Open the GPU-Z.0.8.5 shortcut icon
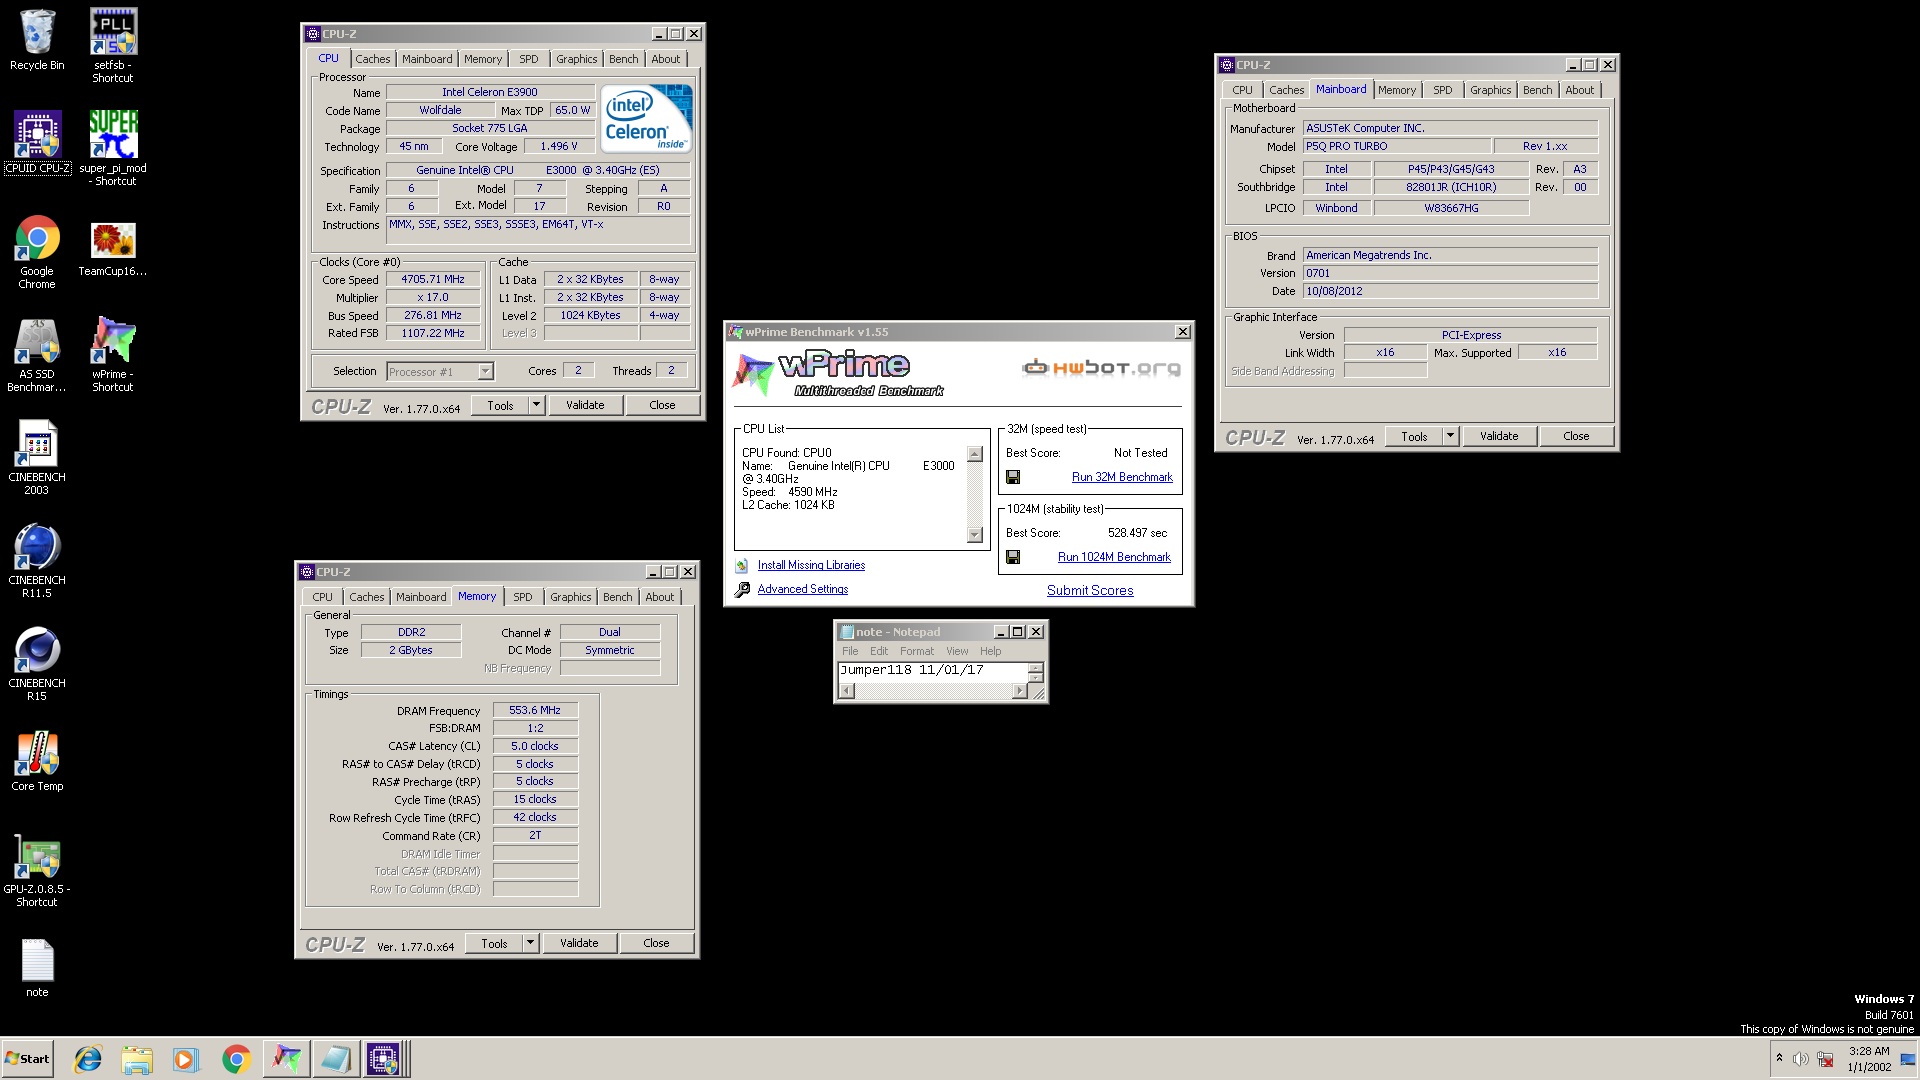The height and width of the screenshot is (1080, 1920). [x=37, y=870]
